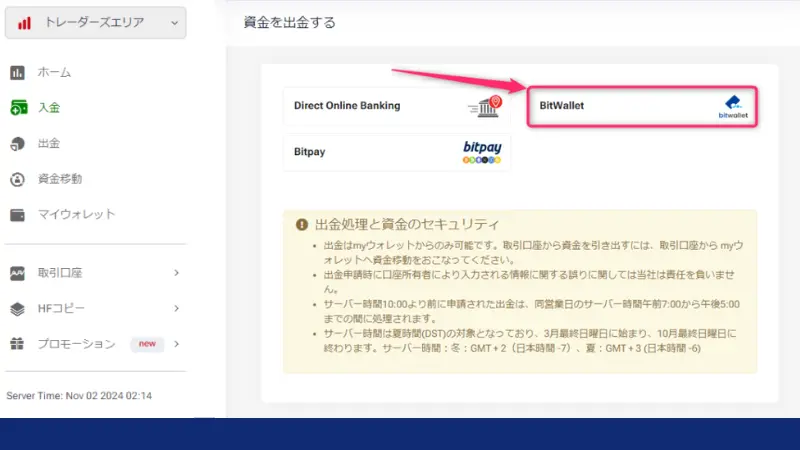The width and height of the screenshot is (800, 450).
Task: Select the BitWallet withdrawal option
Action: tap(640, 106)
